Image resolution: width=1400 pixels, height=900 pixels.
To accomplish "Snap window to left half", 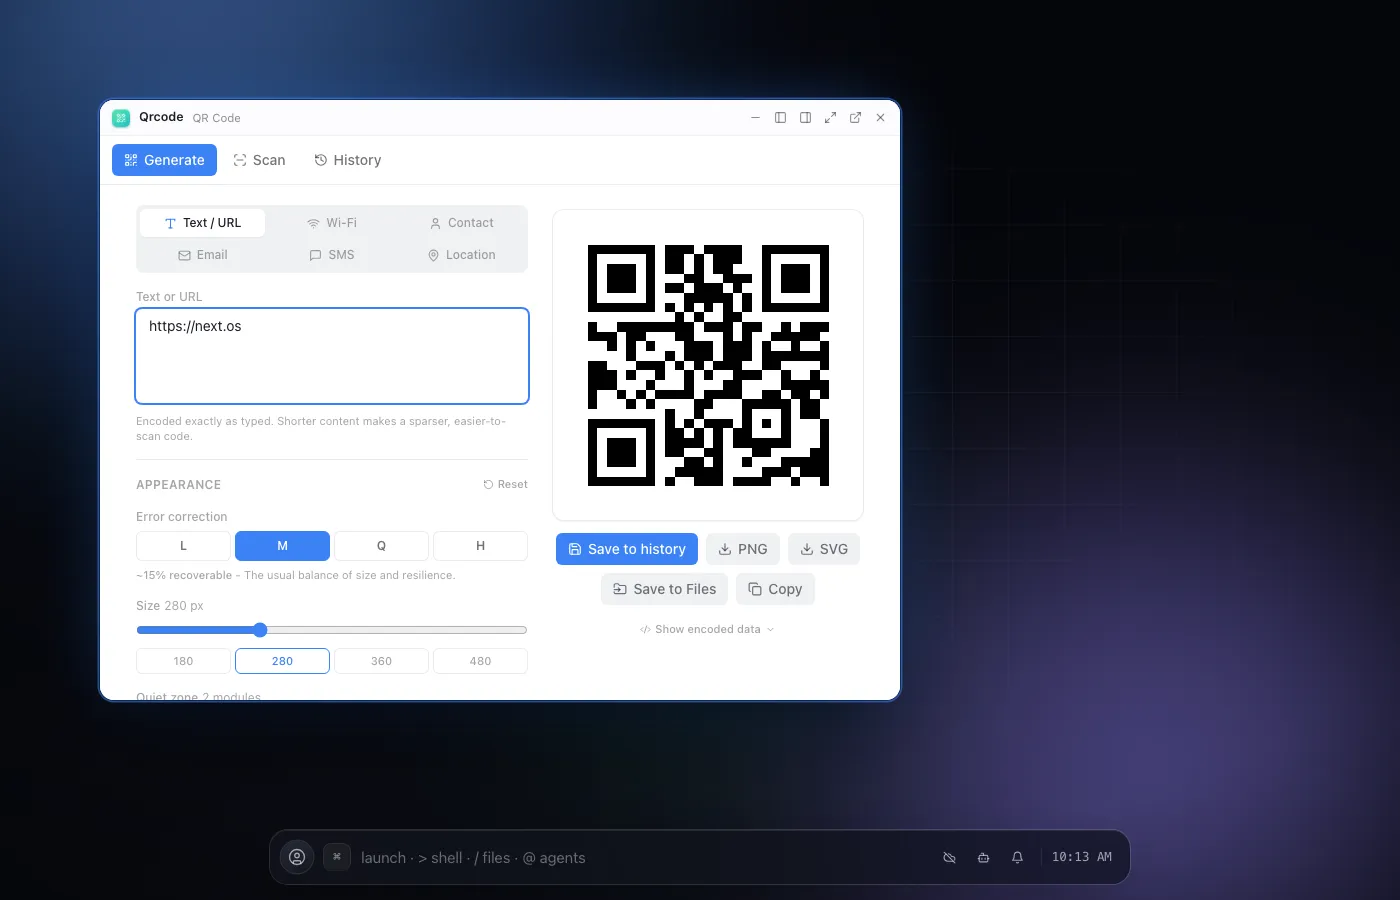I will (x=780, y=118).
